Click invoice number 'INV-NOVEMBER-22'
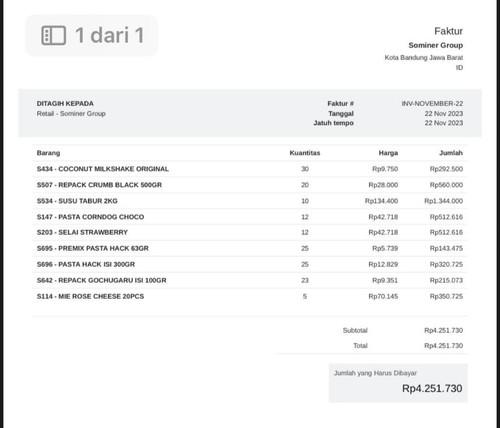The height and width of the screenshot is (428, 500). pos(432,104)
